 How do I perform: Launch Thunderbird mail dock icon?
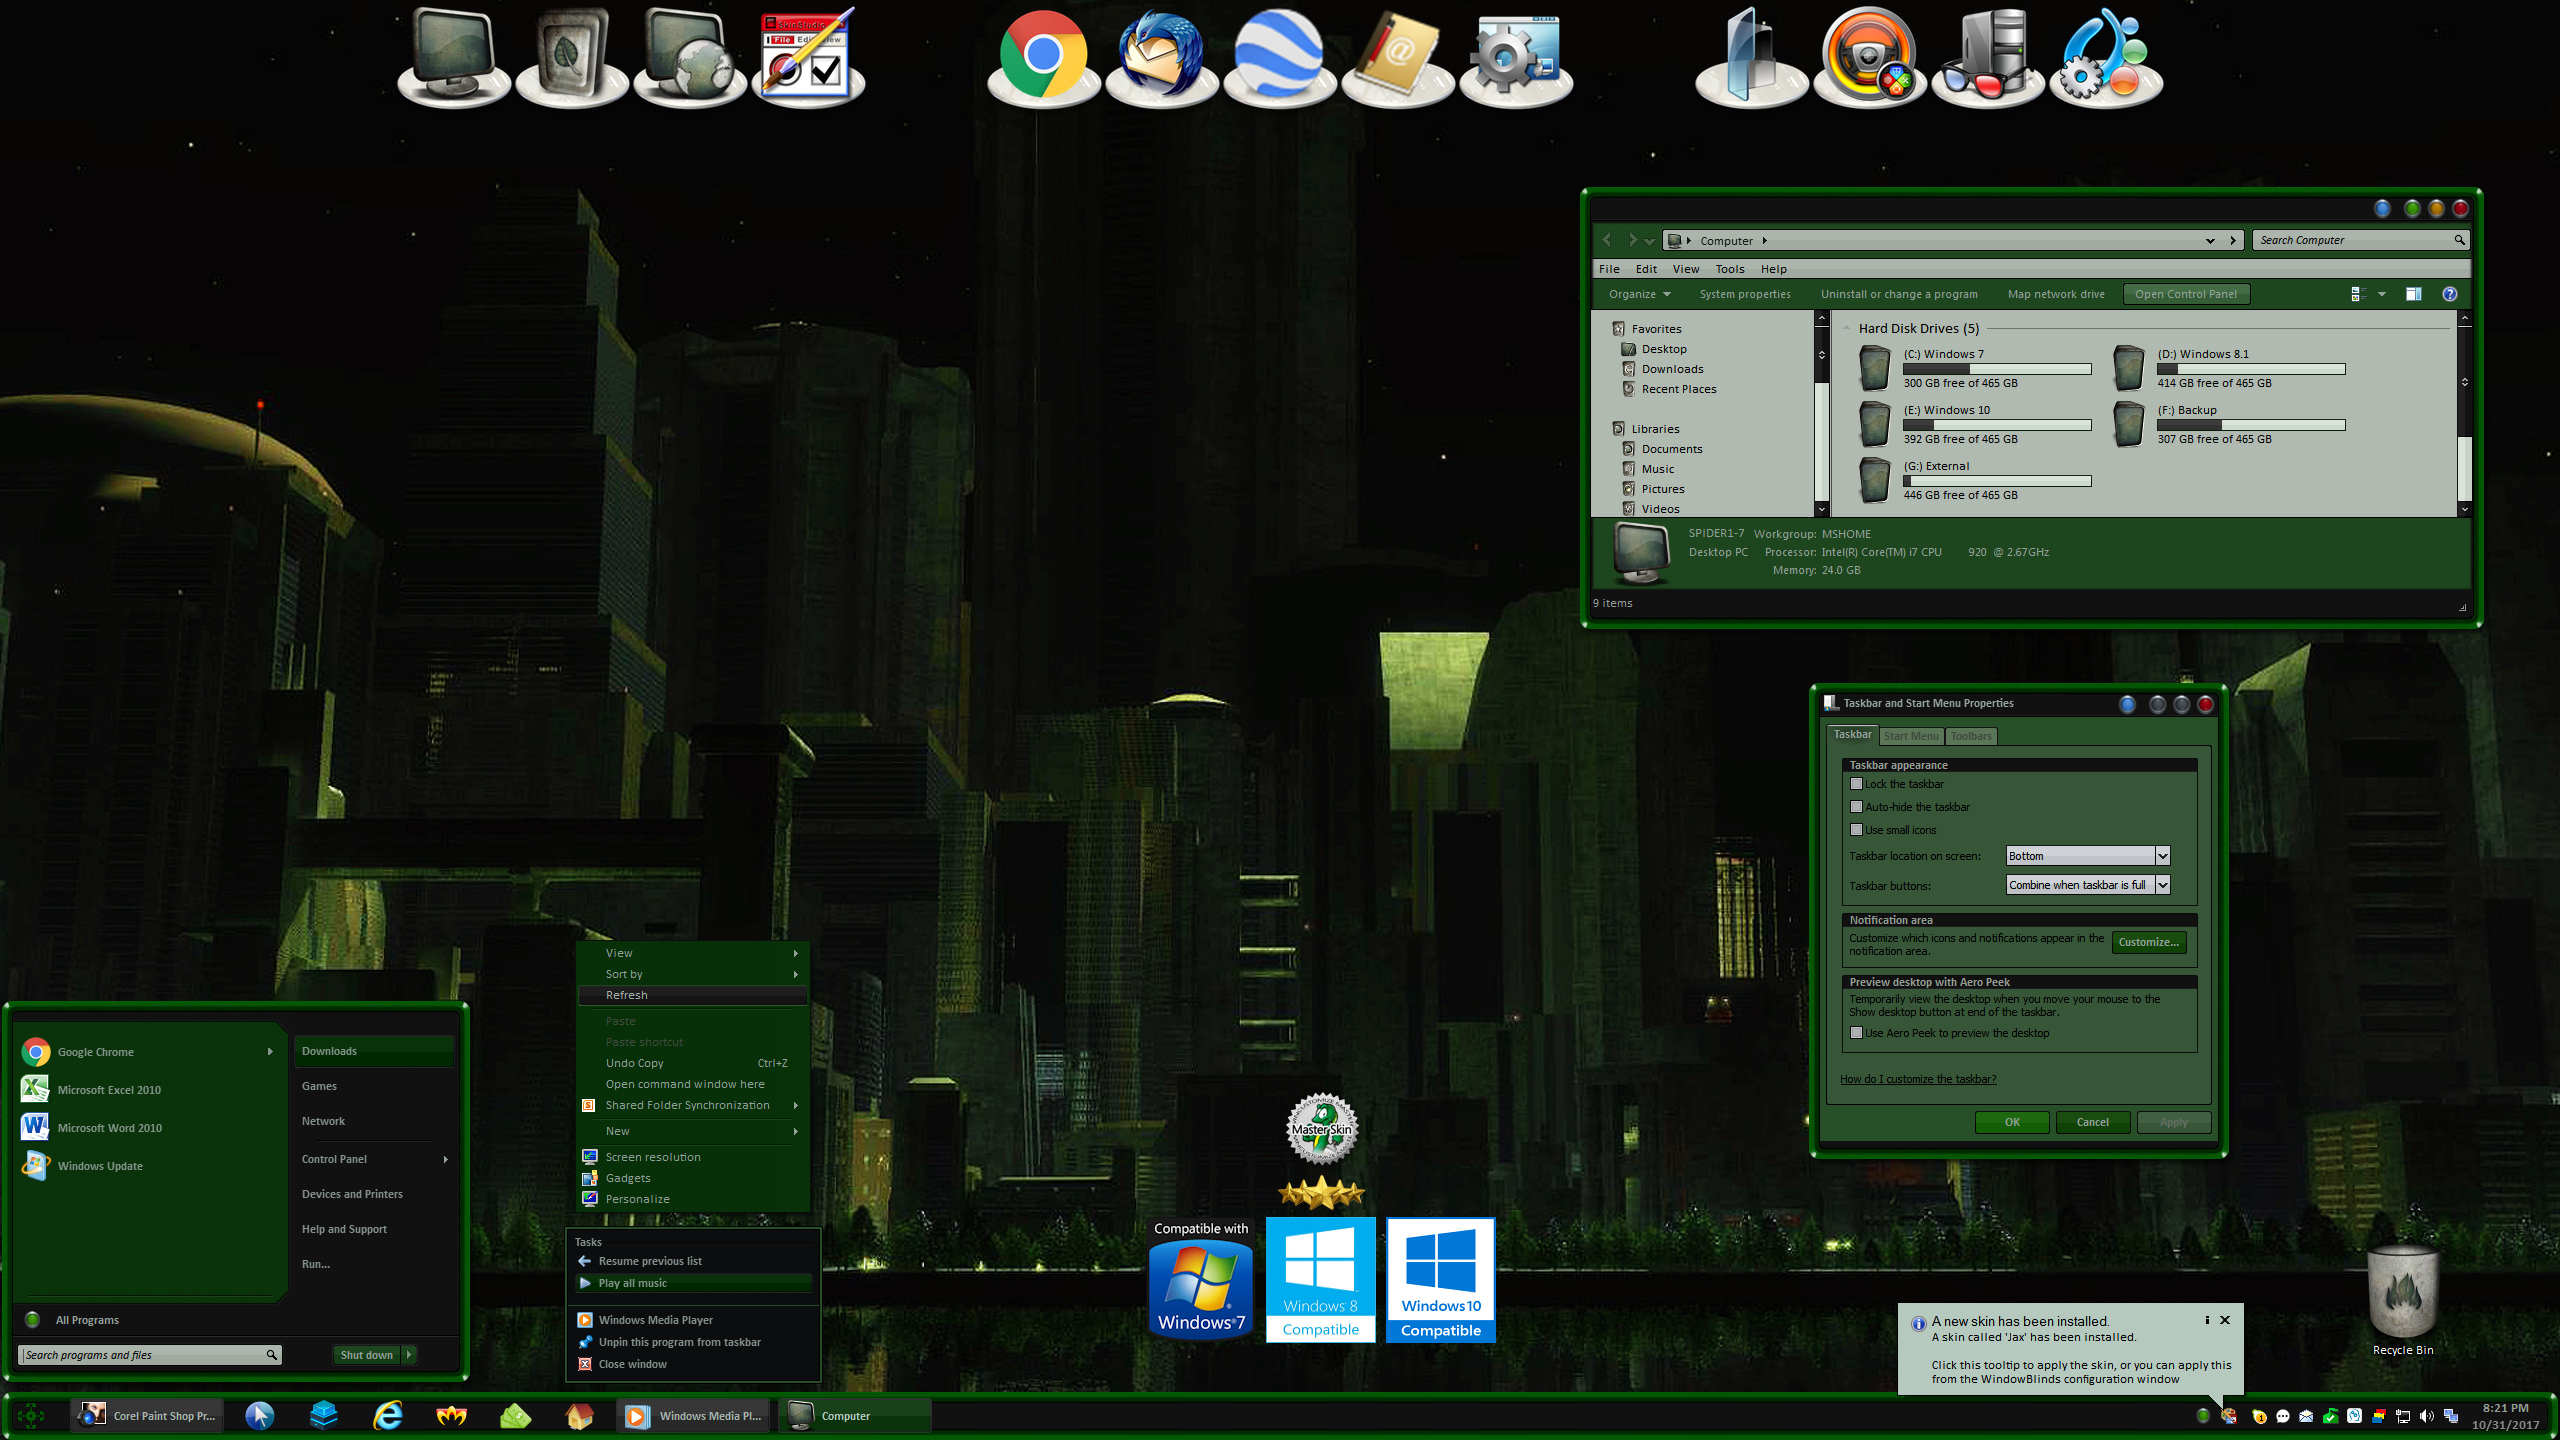click(x=1160, y=55)
